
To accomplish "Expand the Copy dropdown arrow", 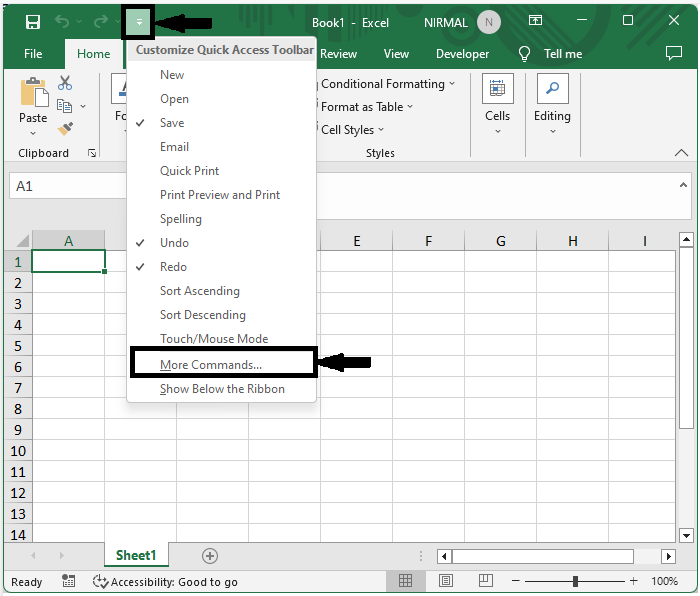I will 83,106.
